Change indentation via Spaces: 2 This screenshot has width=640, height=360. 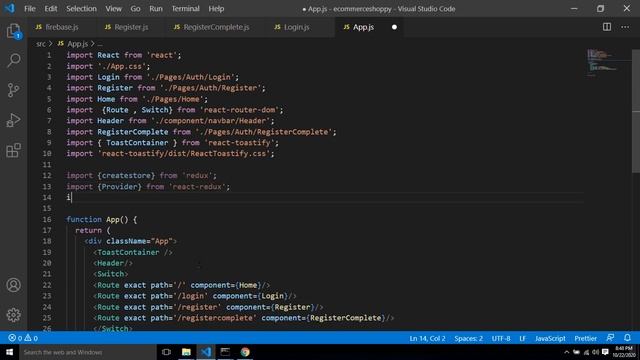click(x=469, y=338)
